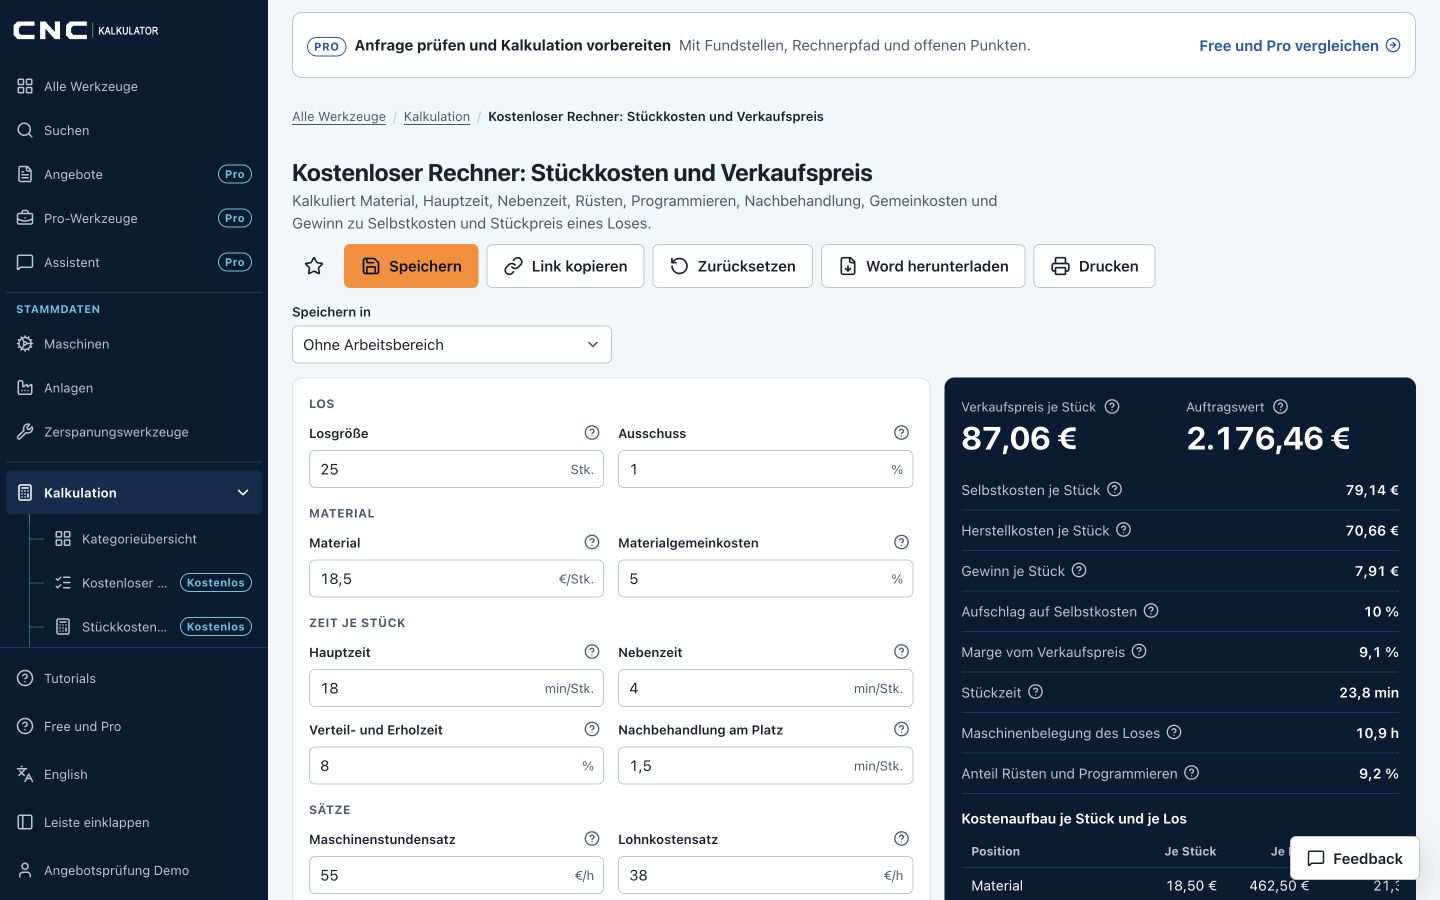
Task: Open info for Maschinenbelegung des Loses
Action: tap(1174, 732)
